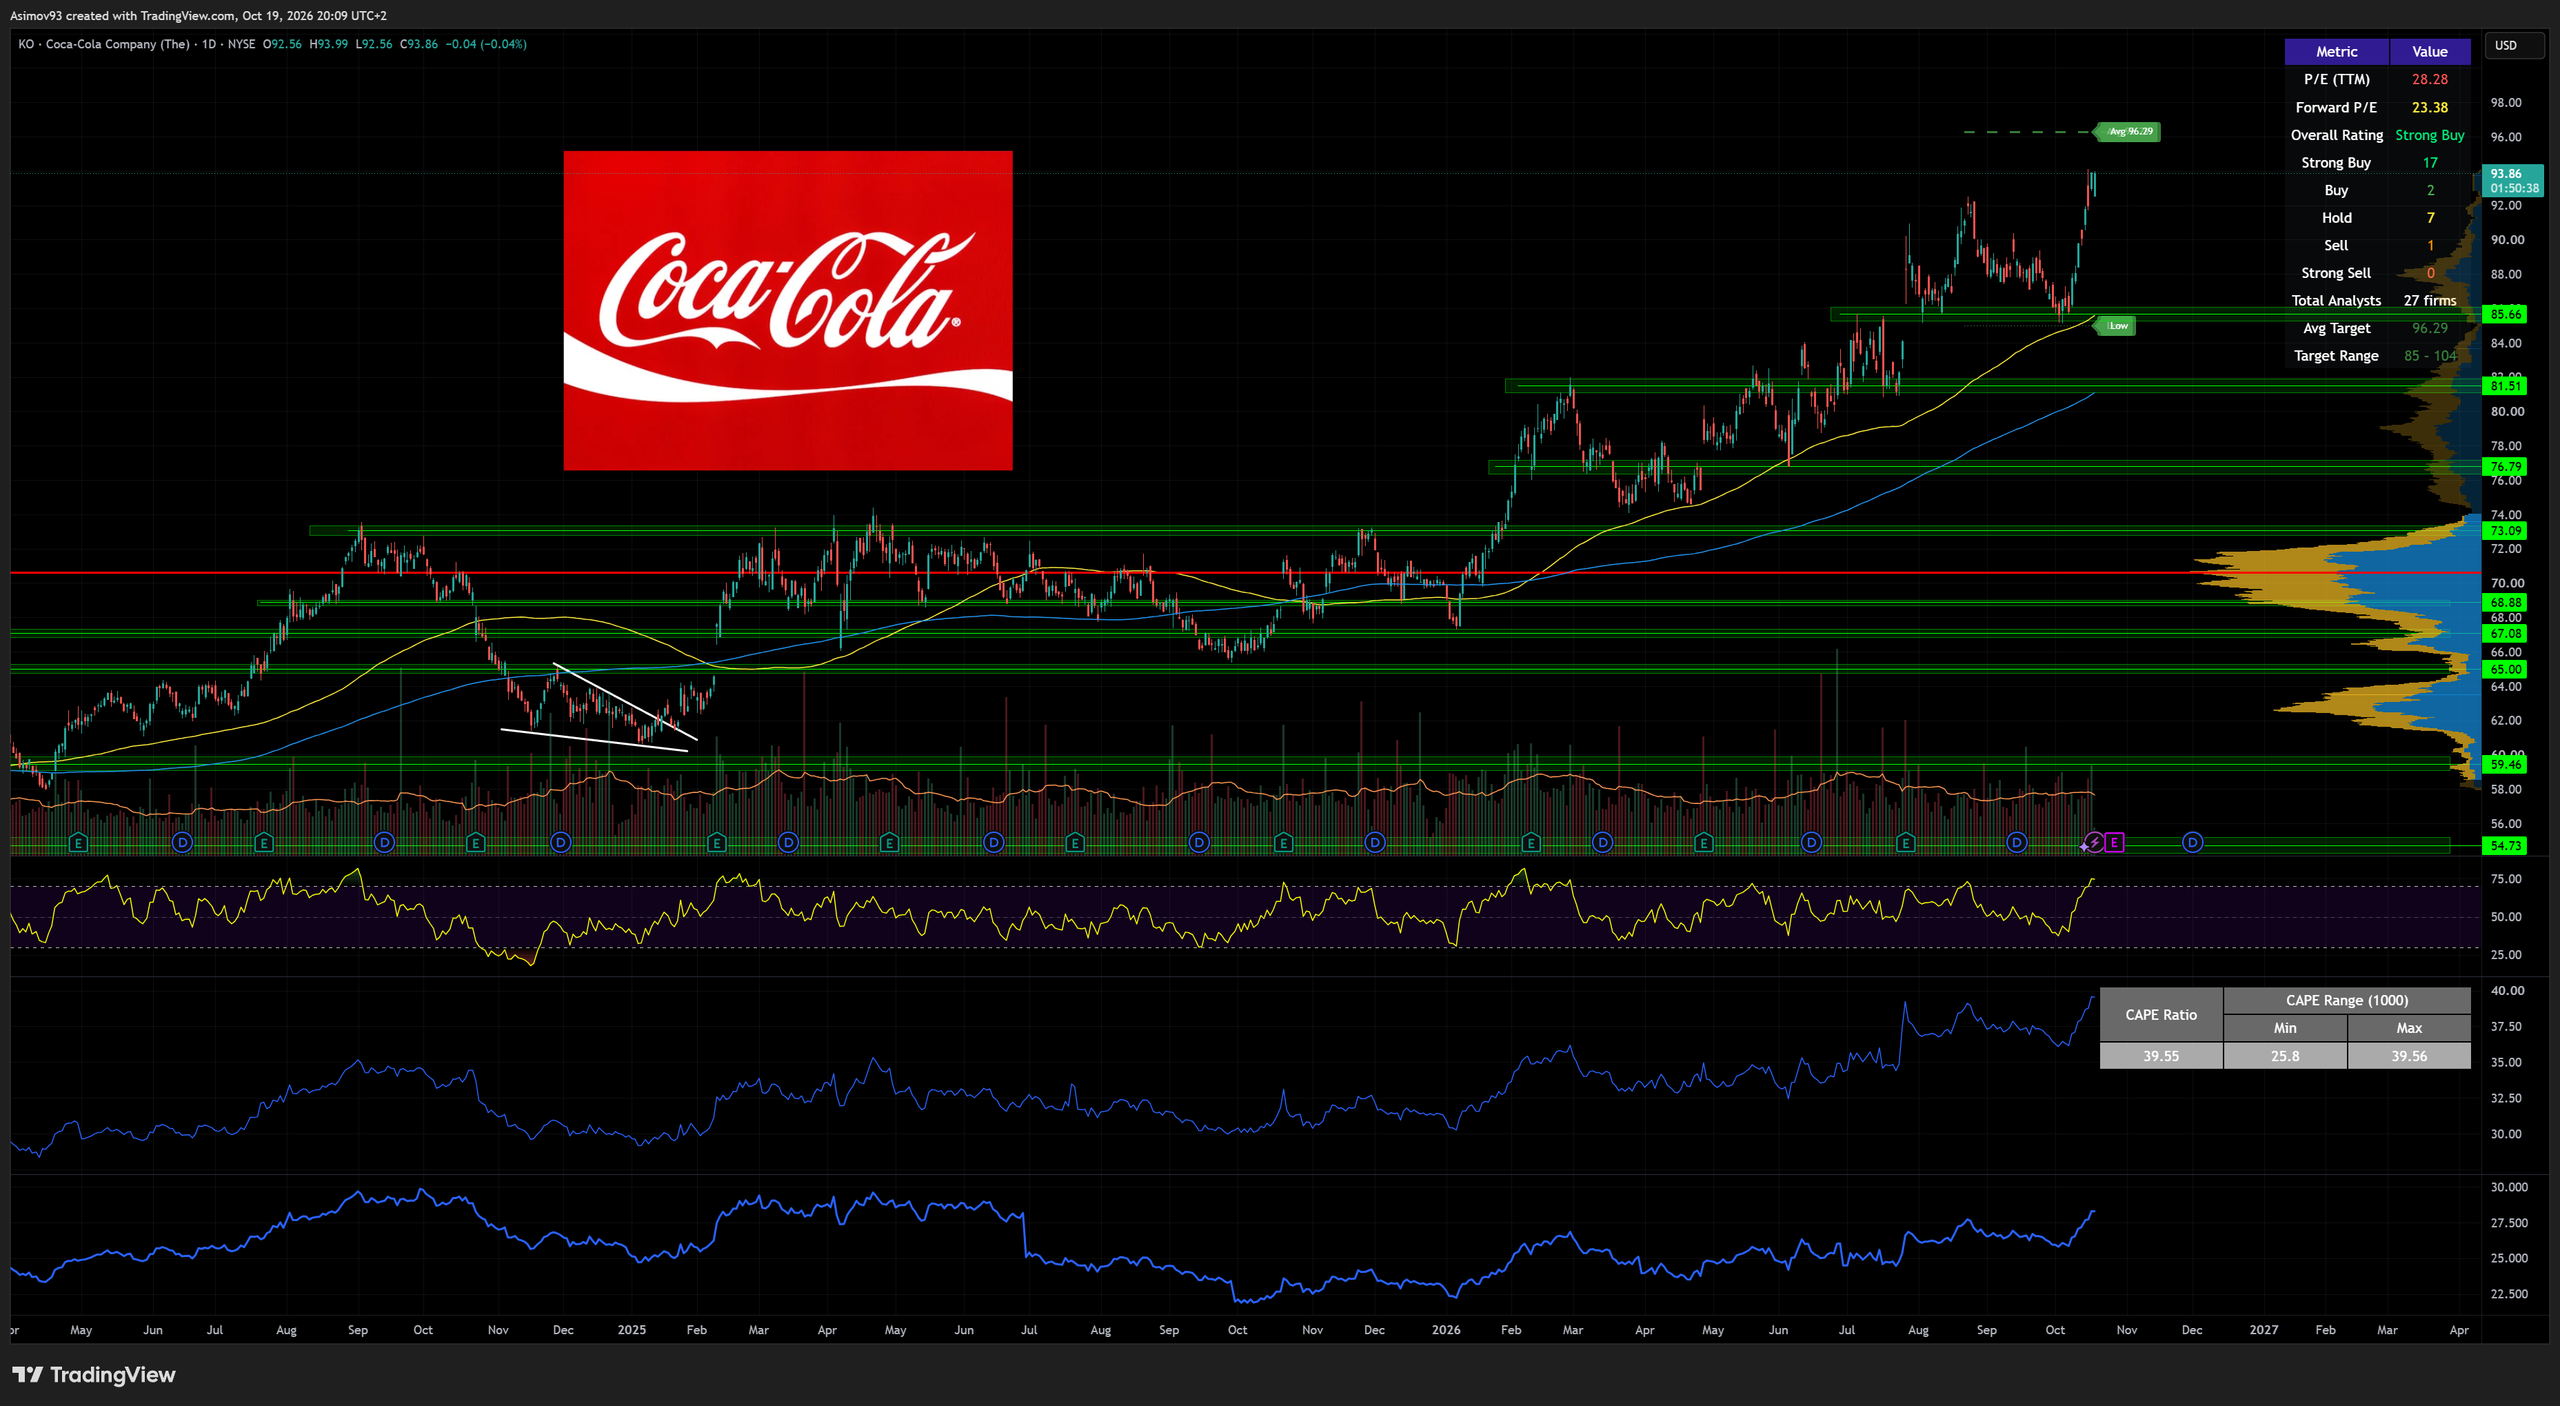This screenshot has height=1406, width=2560.
Task: Click the 54.73 price level label
Action: pos(2505,846)
